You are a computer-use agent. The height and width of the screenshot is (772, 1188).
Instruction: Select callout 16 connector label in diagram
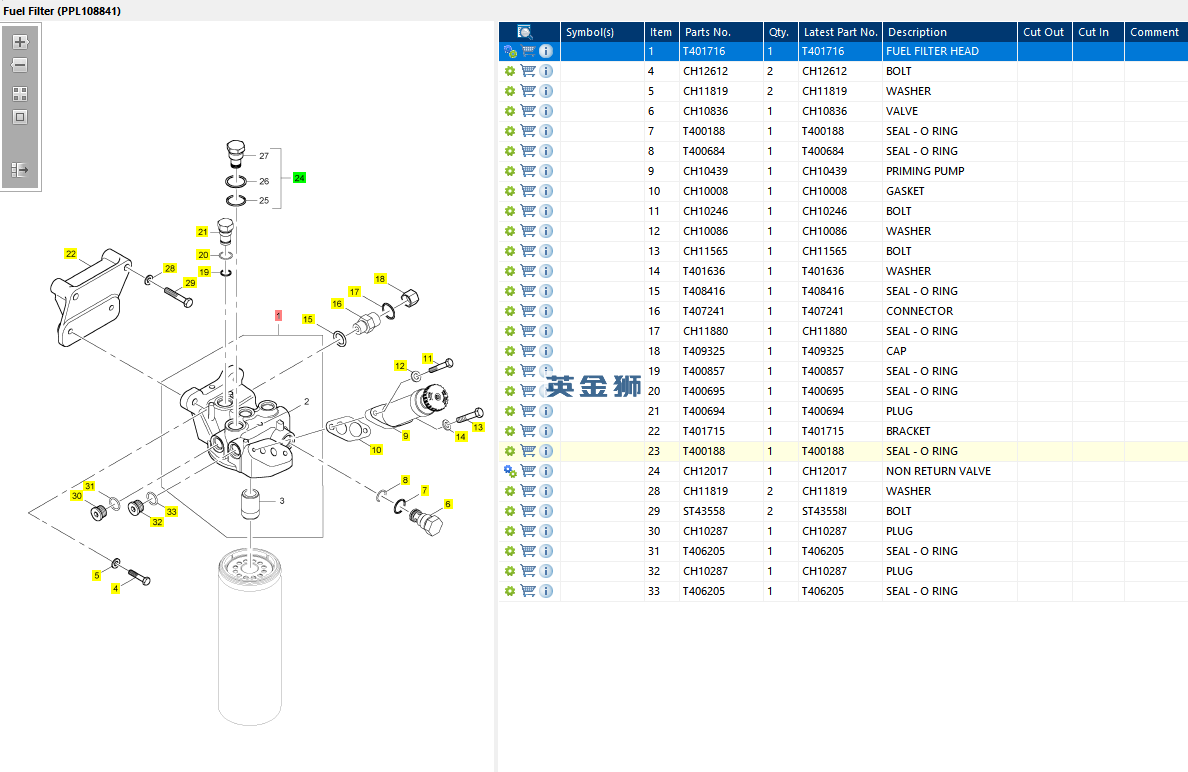tap(337, 304)
